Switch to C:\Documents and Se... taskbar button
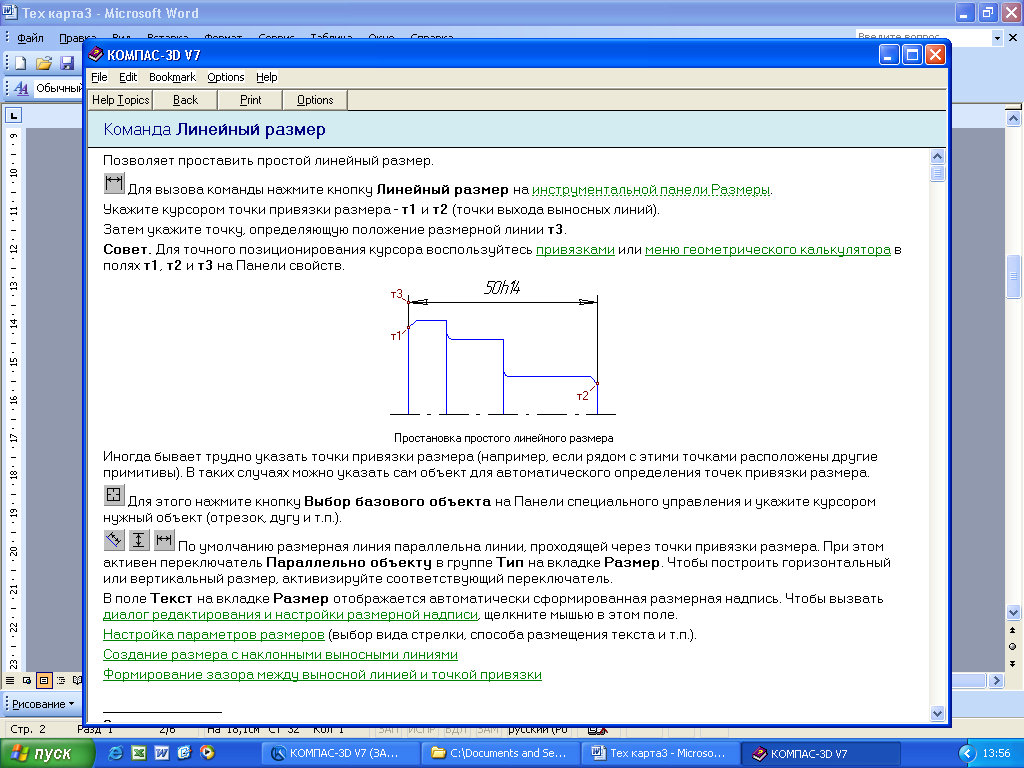The width and height of the screenshot is (1024, 768). point(500,753)
